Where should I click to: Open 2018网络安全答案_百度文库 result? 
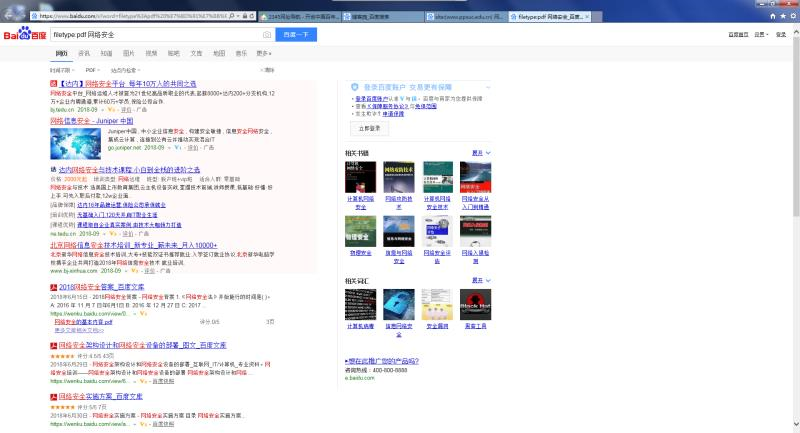[x=102, y=287]
